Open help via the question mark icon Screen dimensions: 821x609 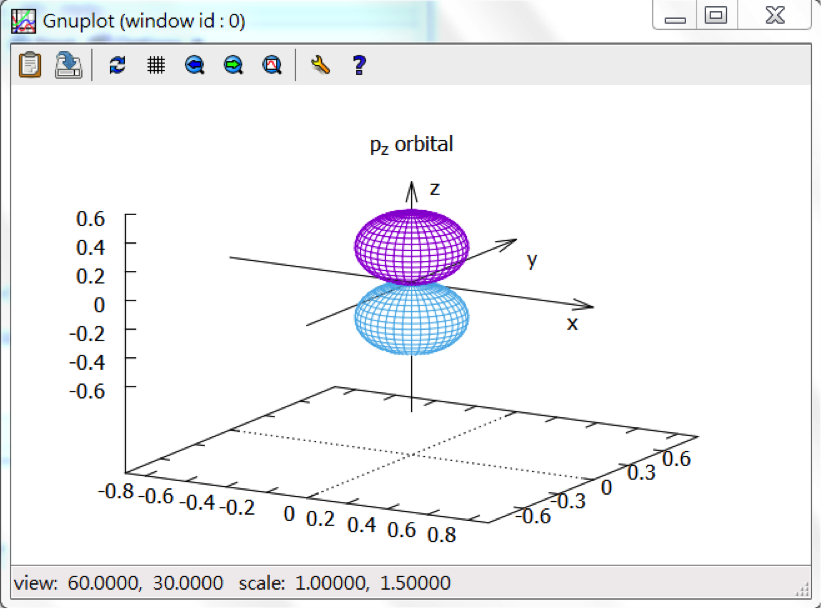pos(359,66)
